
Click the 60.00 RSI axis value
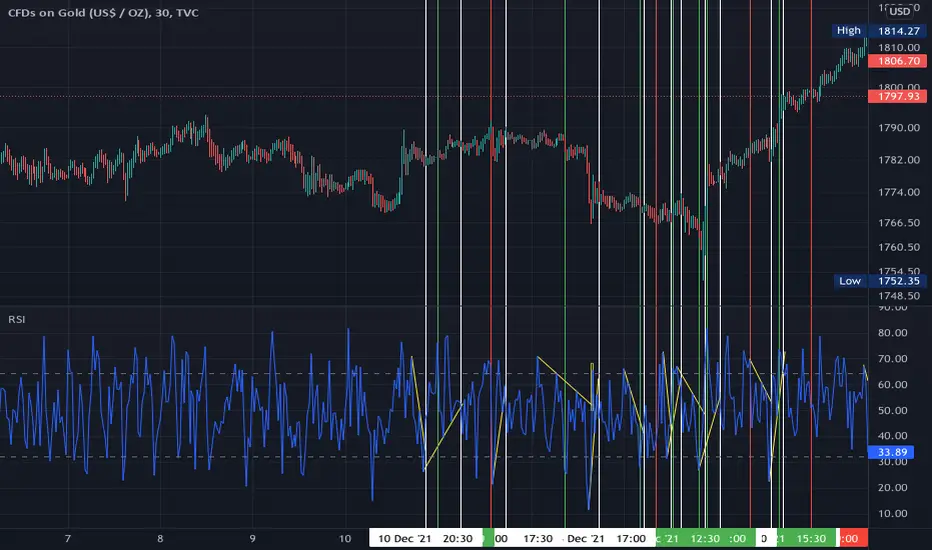(893, 385)
